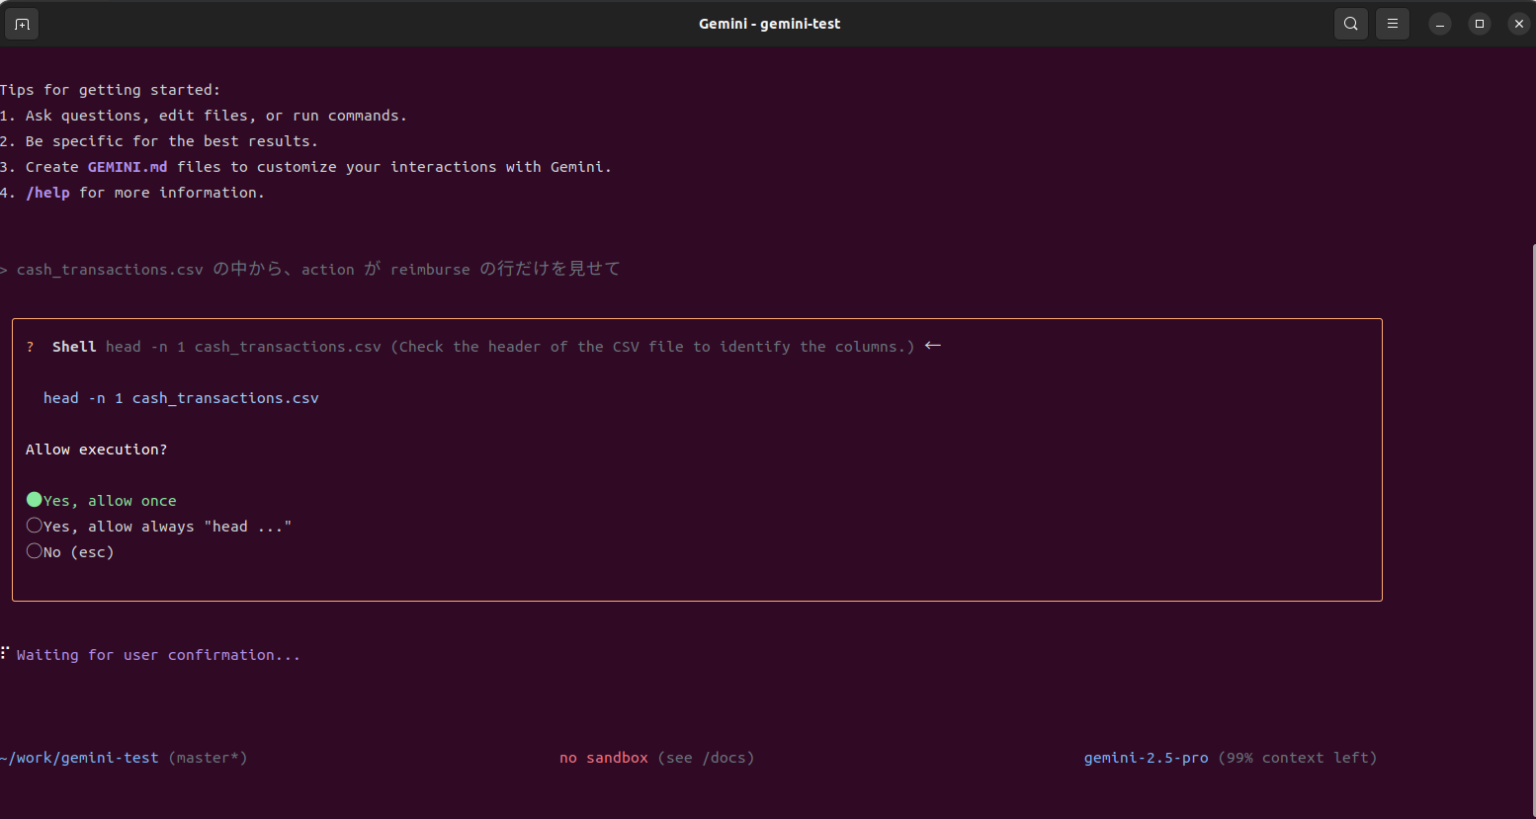Click the Allow execution? prompt text
Image resolution: width=1536 pixels, height=819 pixels.
click(96, 449)
